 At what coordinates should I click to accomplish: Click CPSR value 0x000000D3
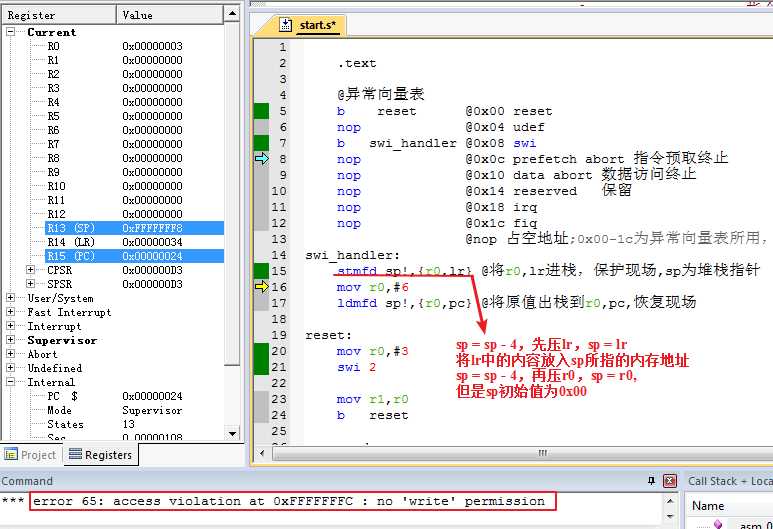[x=152, y=270]
